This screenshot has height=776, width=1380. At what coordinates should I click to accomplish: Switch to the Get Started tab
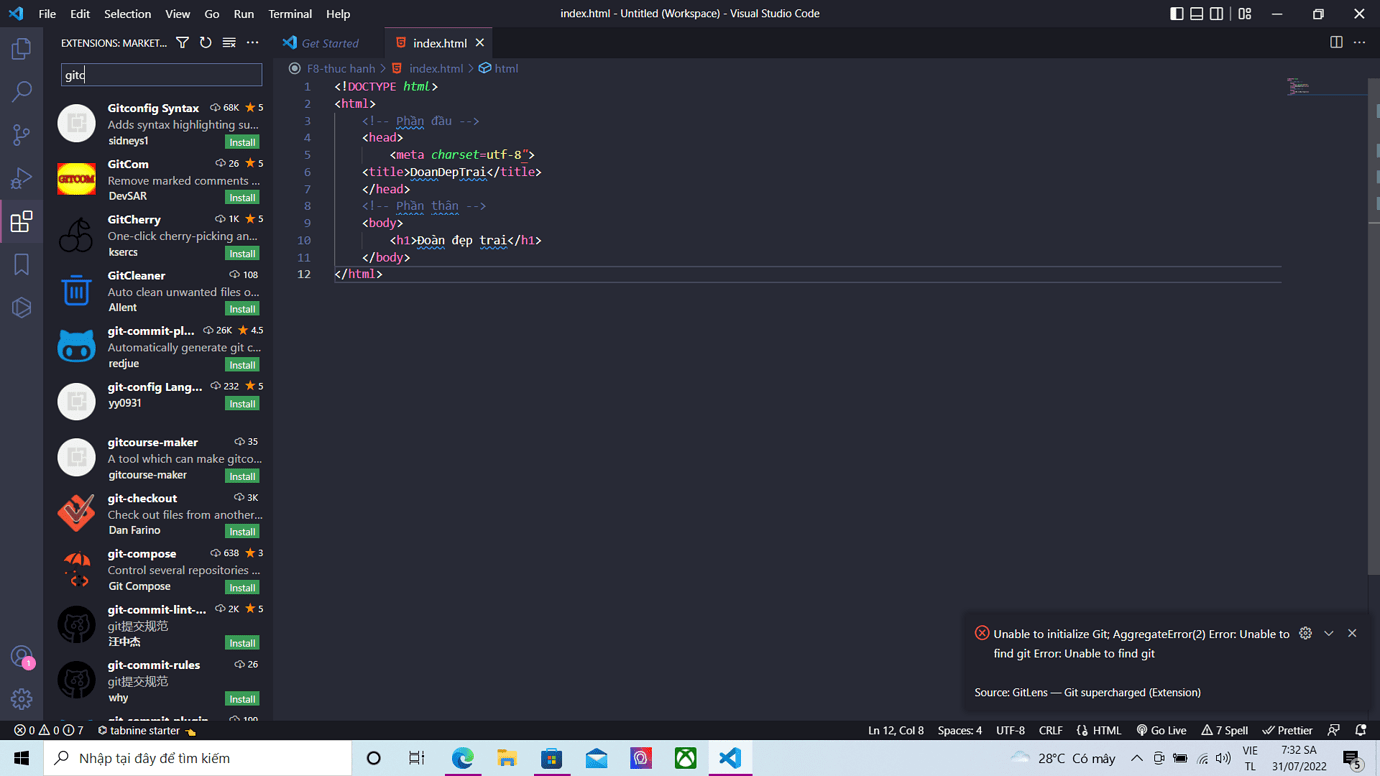(x=329, y=43)
